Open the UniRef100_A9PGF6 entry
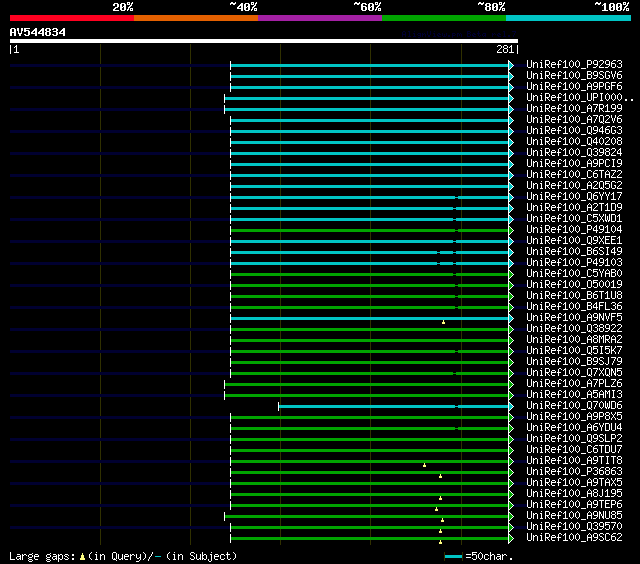Viewport: 640px width, 564px height. pyautogui.click(x=574, y=87)
